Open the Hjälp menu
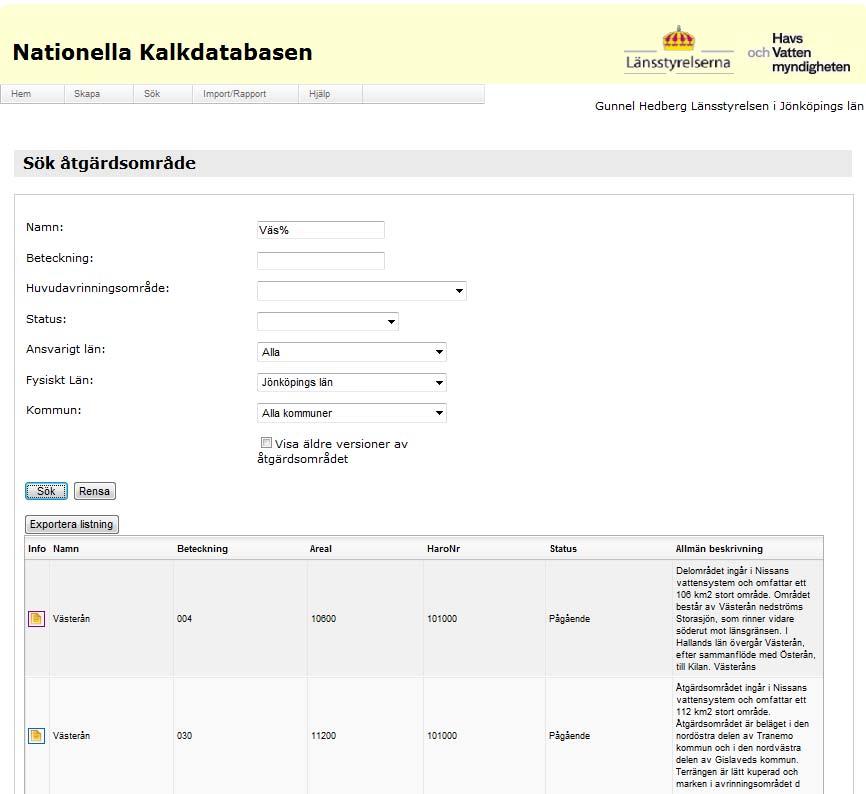 click(x=319, y=94)
